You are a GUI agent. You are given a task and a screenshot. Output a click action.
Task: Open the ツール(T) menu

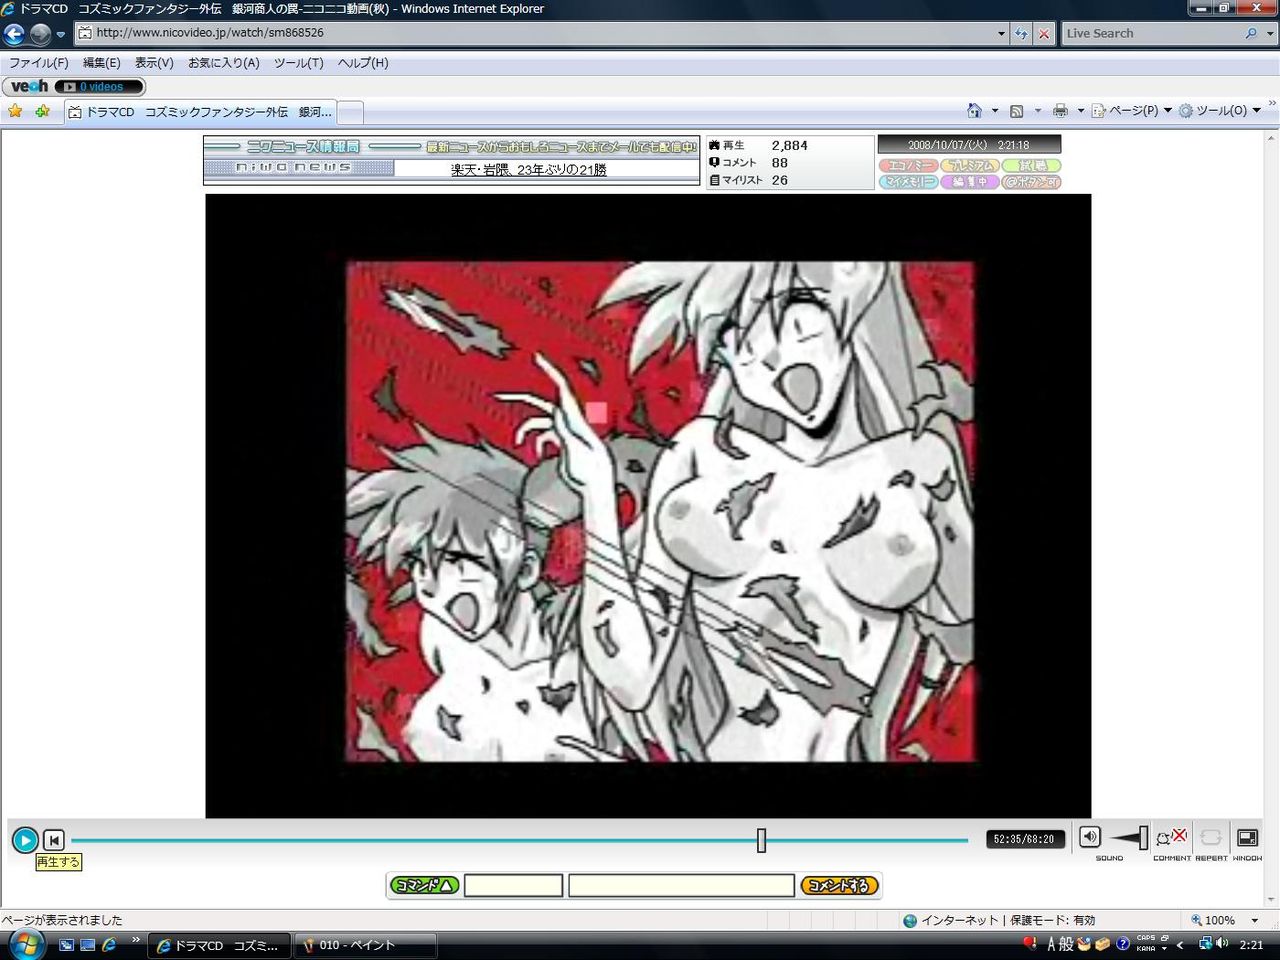[299, 63]
